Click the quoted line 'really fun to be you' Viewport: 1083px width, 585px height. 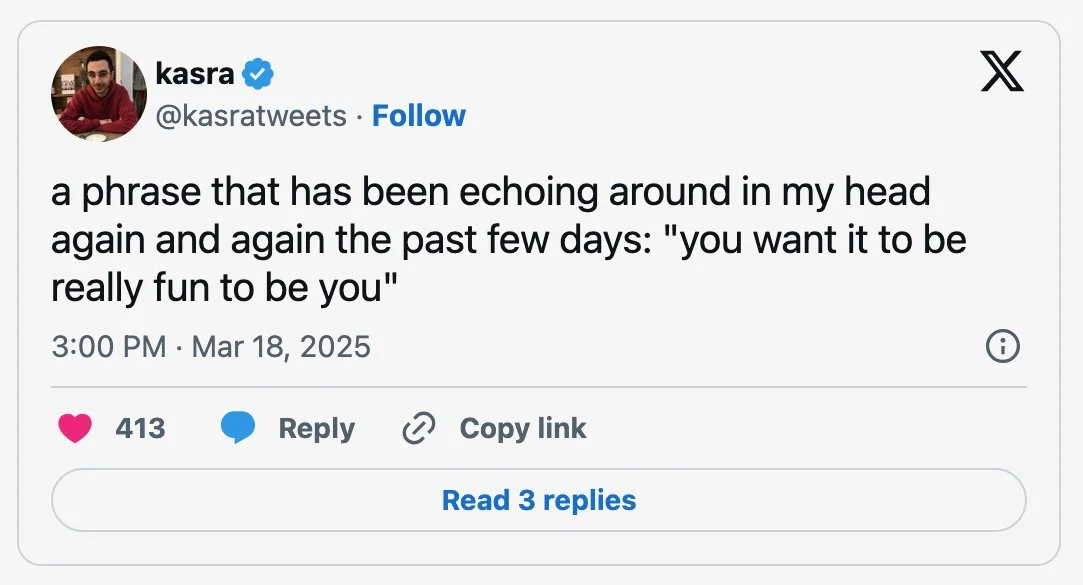tap(225, 288)
